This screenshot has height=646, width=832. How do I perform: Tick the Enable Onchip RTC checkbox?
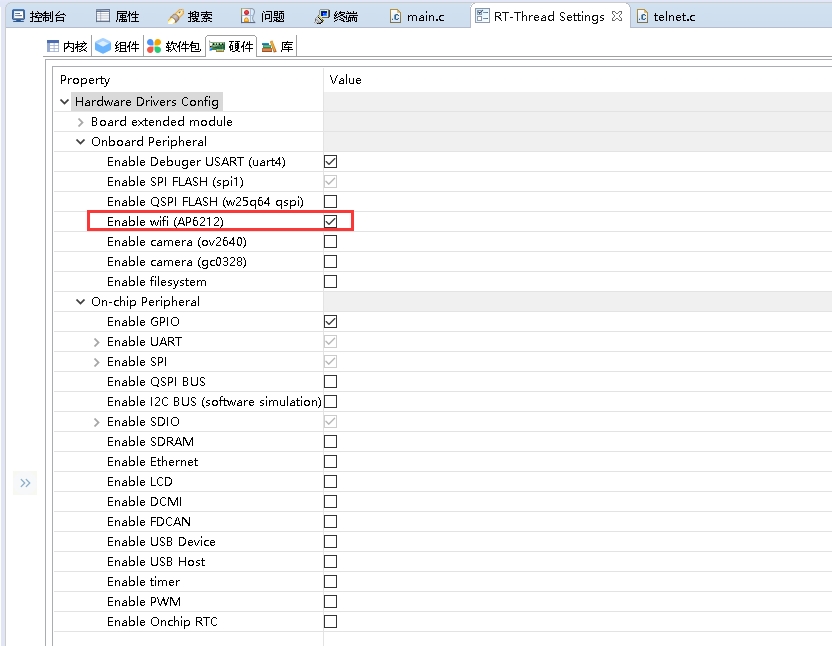(x=330, y=621)
